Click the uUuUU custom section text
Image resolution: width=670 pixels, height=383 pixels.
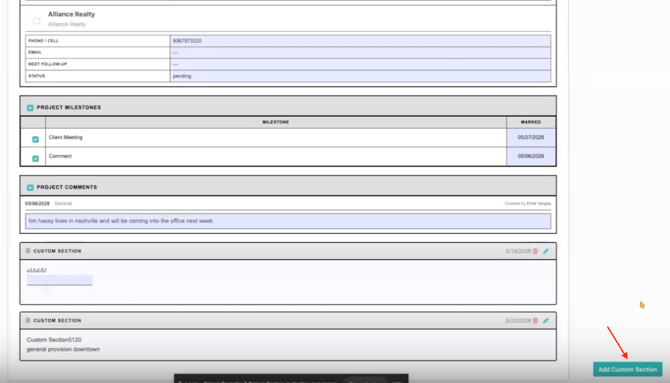click(x=36, y=270)
